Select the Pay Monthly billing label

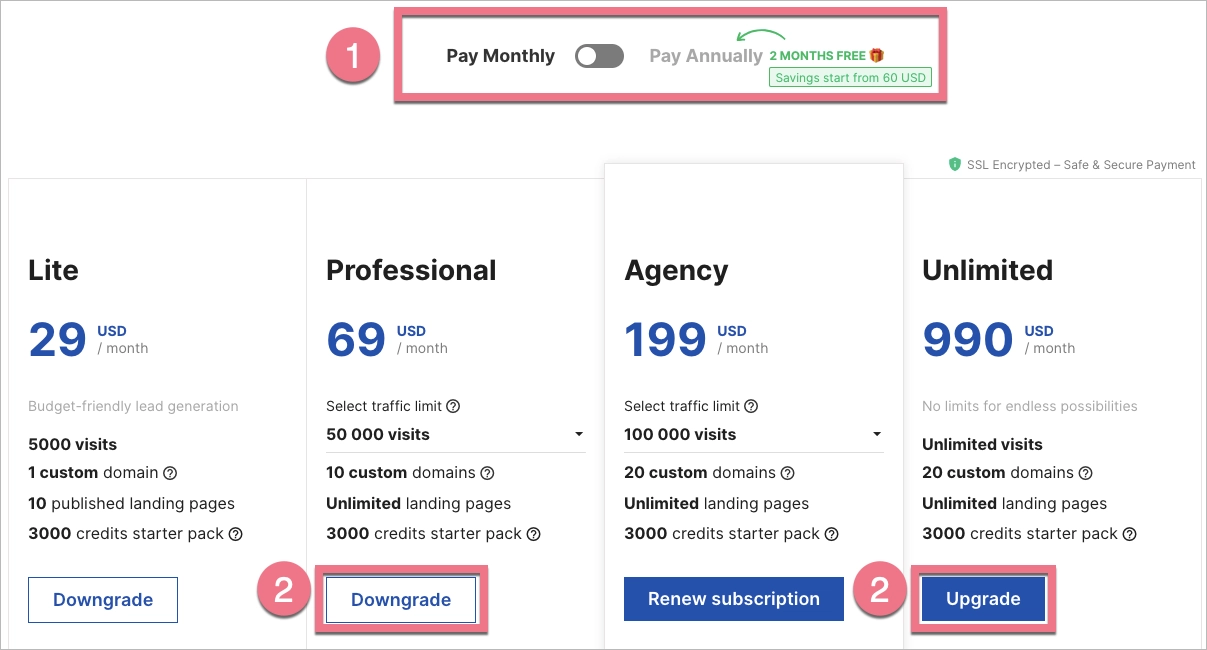click(500, 56)
